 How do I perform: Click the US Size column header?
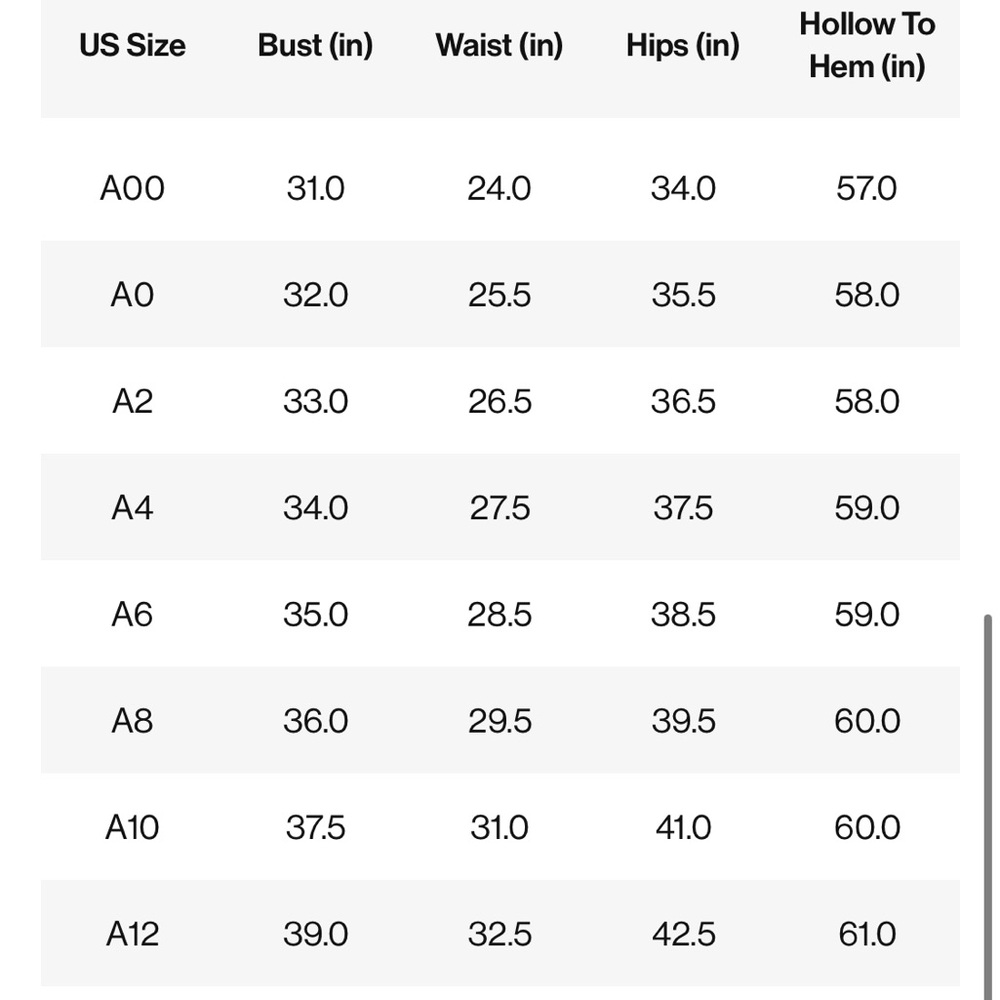point(132,45)
